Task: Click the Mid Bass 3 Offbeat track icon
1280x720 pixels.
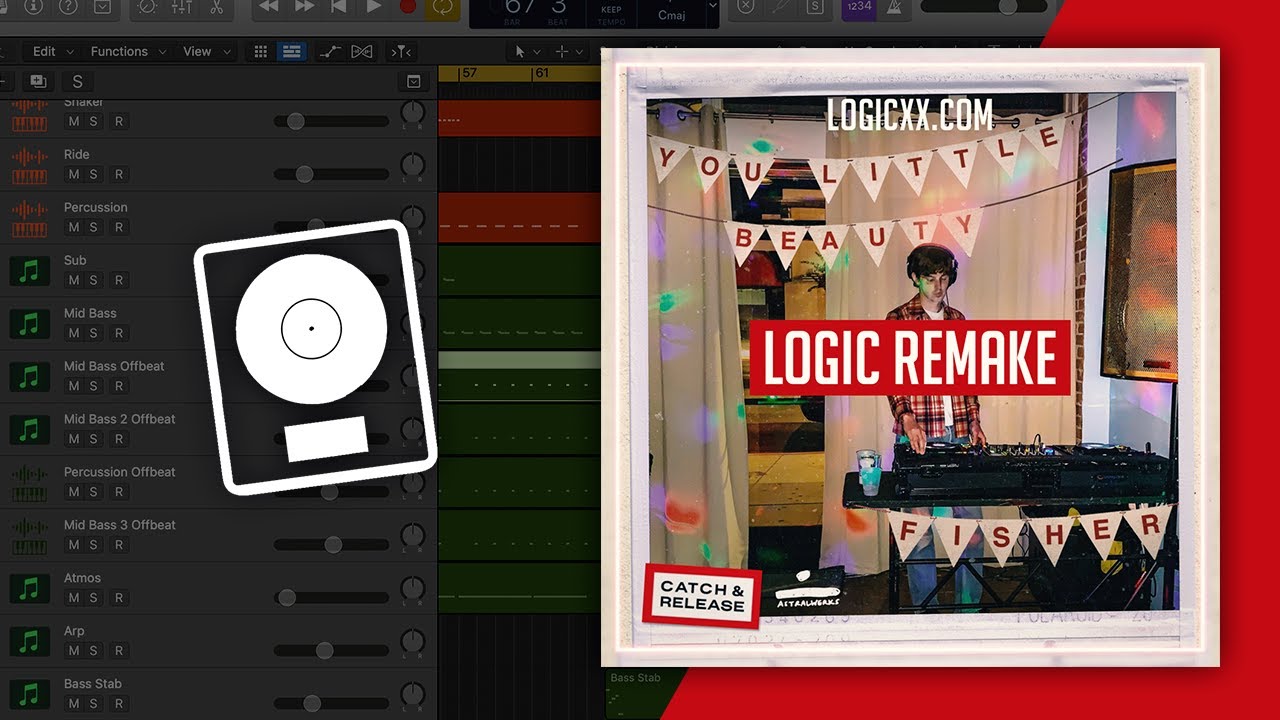Action: point(29,536)
